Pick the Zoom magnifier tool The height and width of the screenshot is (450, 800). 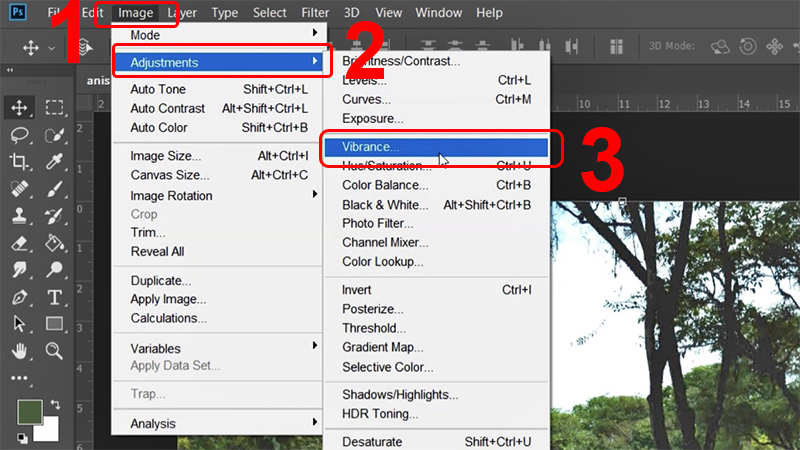[55, 351]
